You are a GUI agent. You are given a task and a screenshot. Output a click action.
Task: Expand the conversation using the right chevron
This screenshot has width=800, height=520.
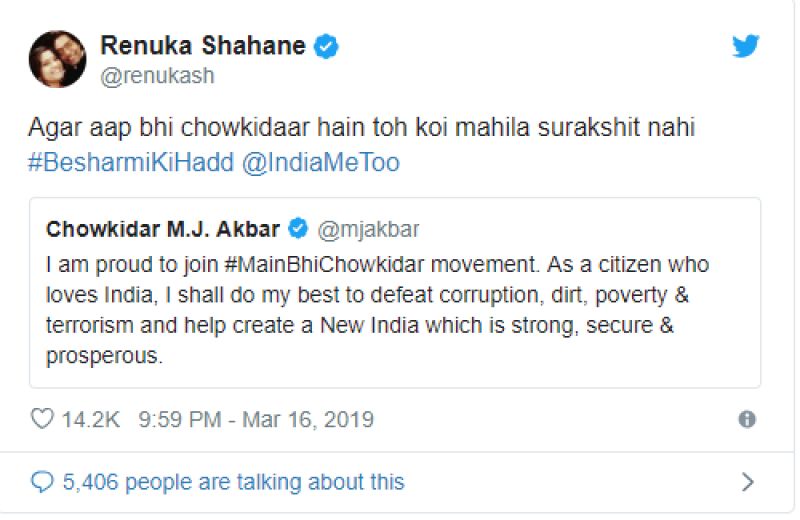click(747, 482)
